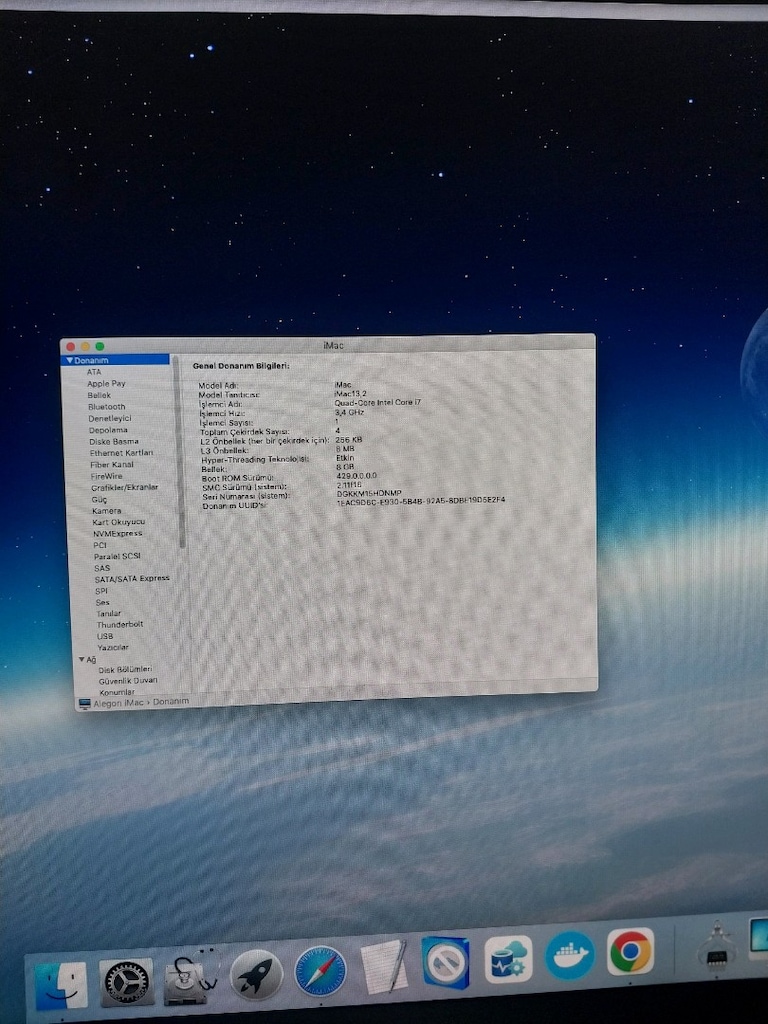768x1024 pixels.
Task: Select NVMExpress in the sidebar
Action: [118, 534]
